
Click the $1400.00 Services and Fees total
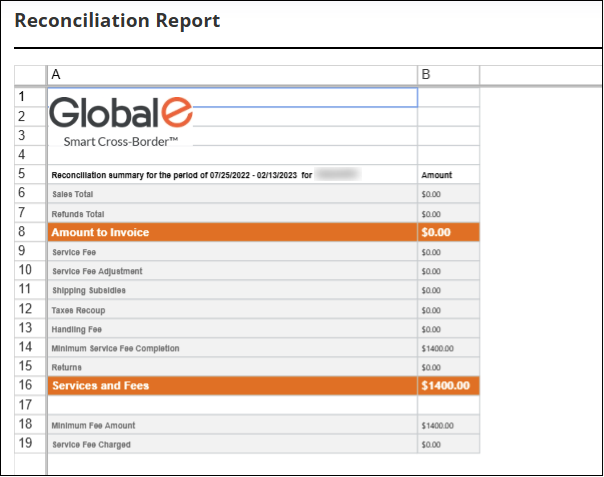446,385
